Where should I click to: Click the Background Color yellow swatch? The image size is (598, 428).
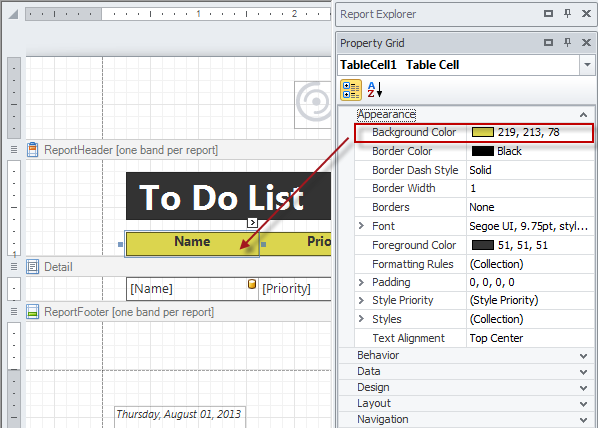pos(482,132)
